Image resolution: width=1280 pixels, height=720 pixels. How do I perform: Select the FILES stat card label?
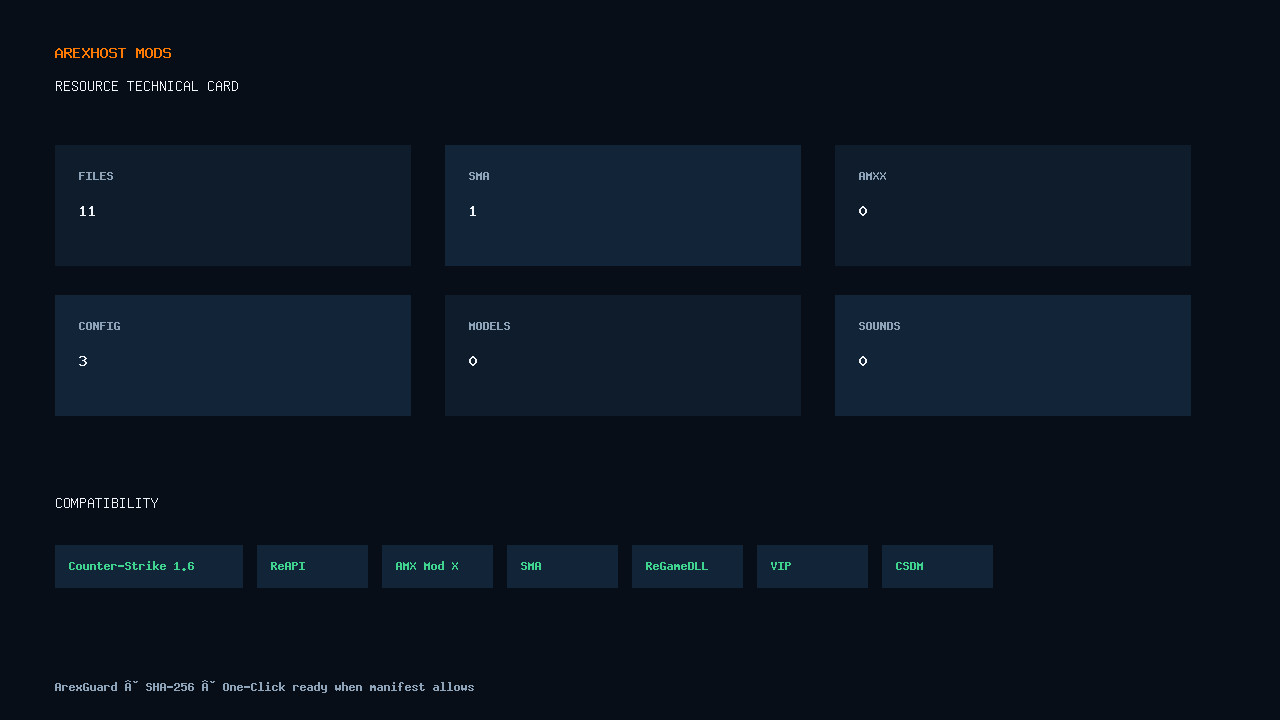(x=96, y=176)
